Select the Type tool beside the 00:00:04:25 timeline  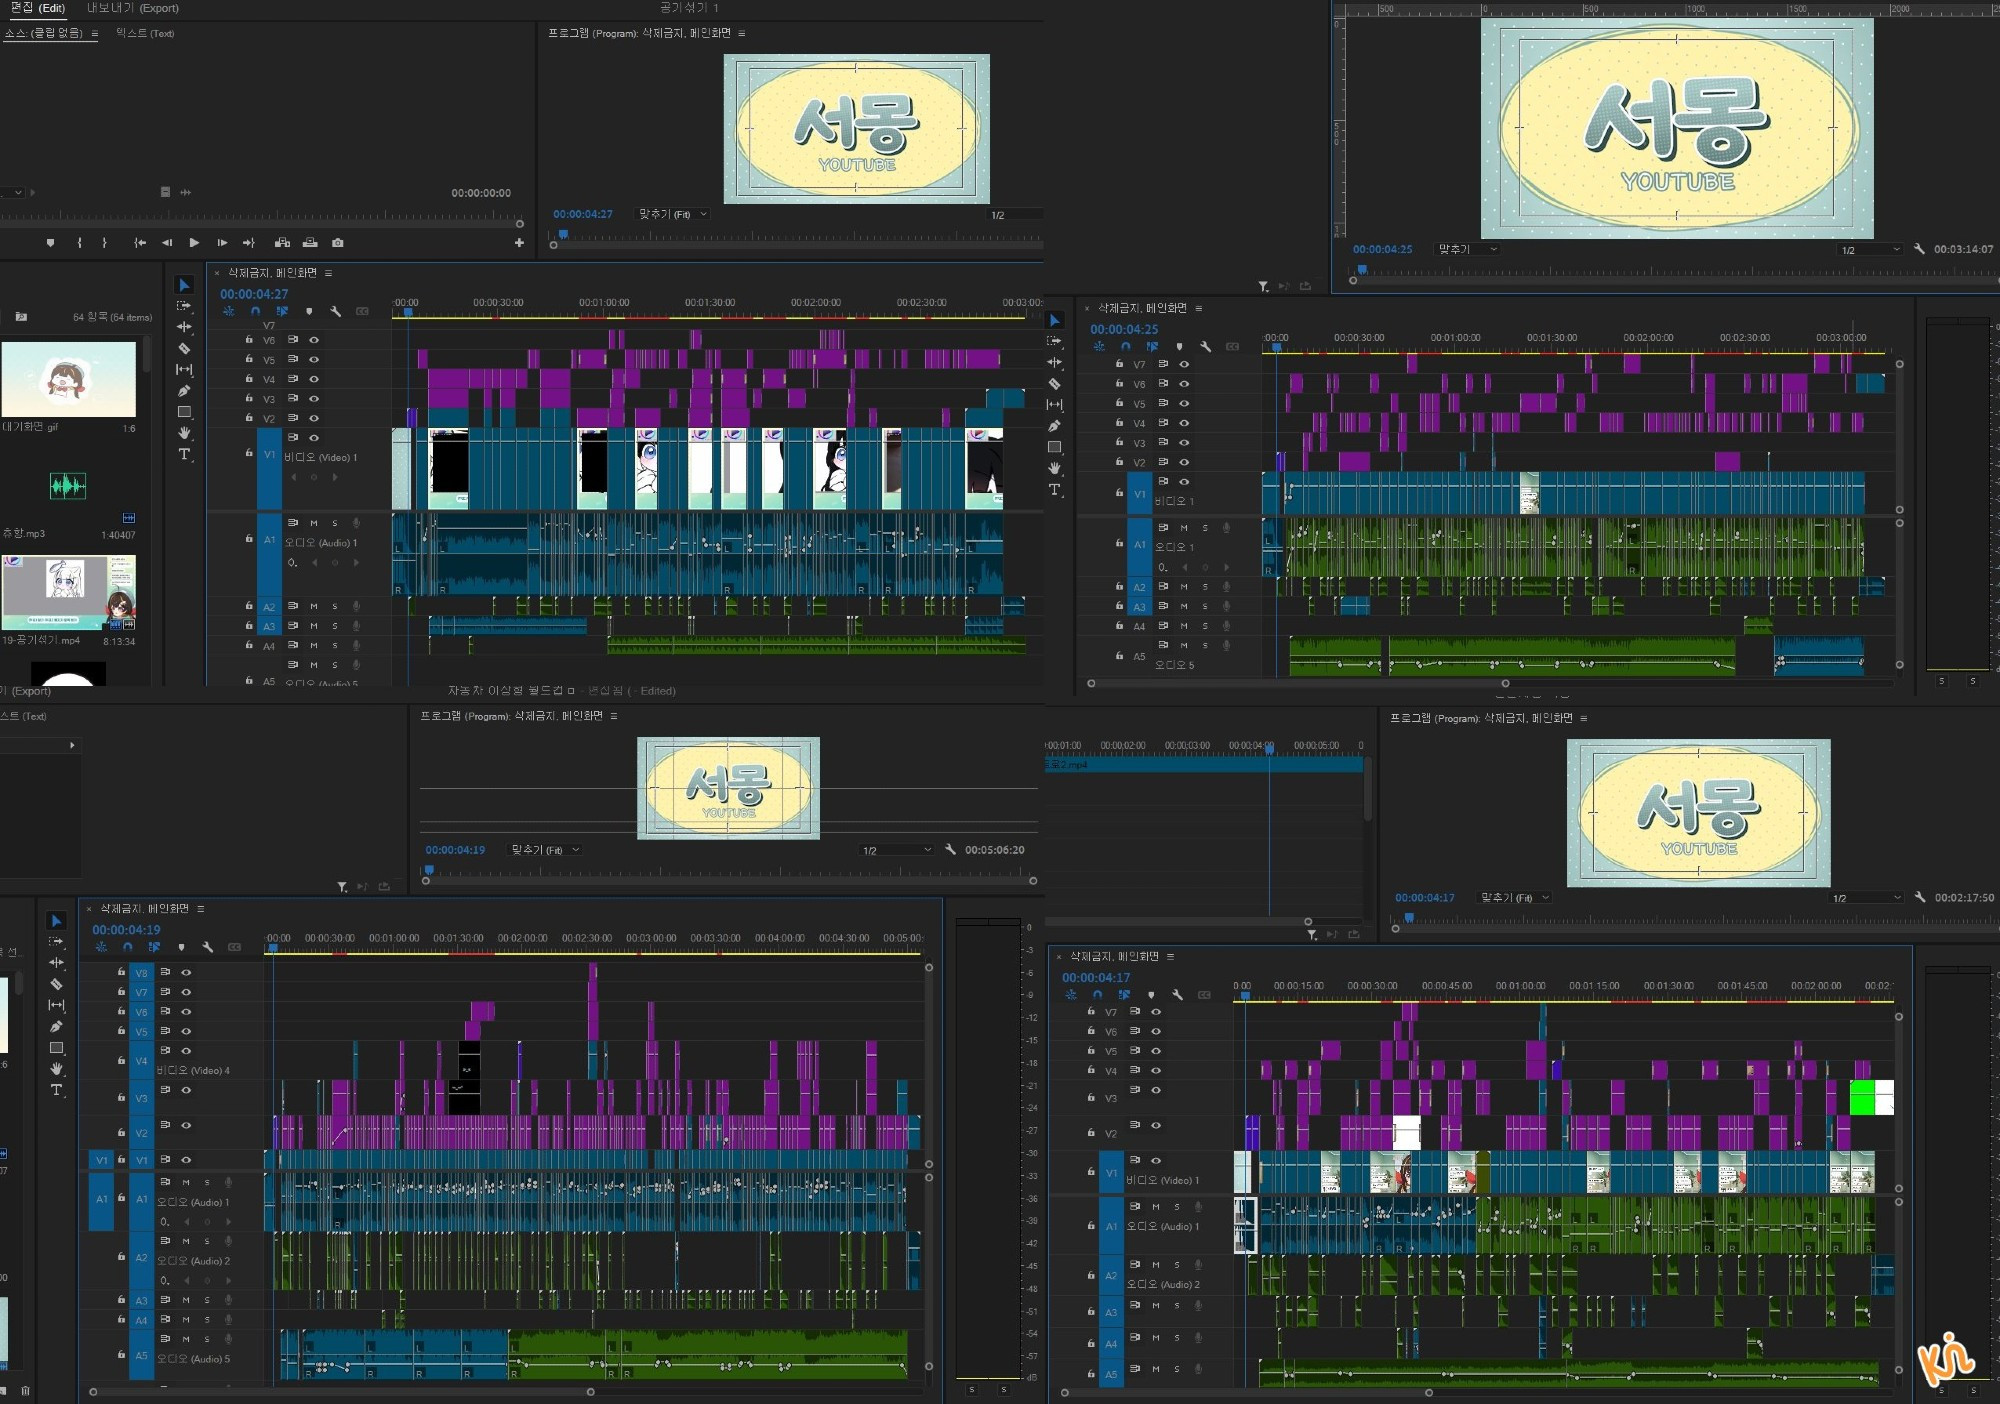(x=1054, y=489)
